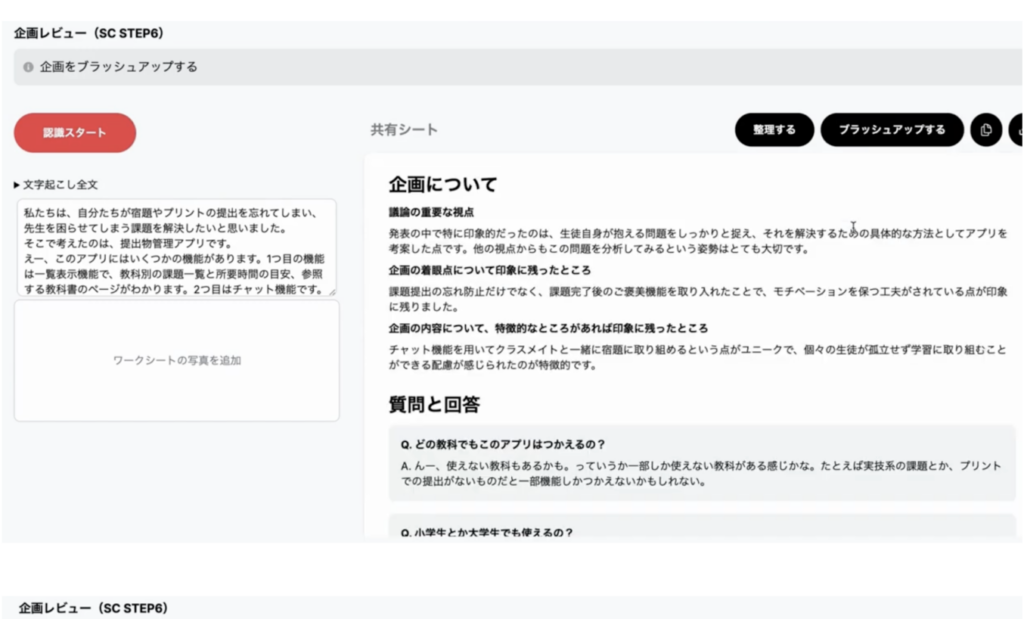Collapse the 文字起こし全文 disclosure triangle
Screen dimensions: 1024x619
pyautogui.click(x=17, y=185)
